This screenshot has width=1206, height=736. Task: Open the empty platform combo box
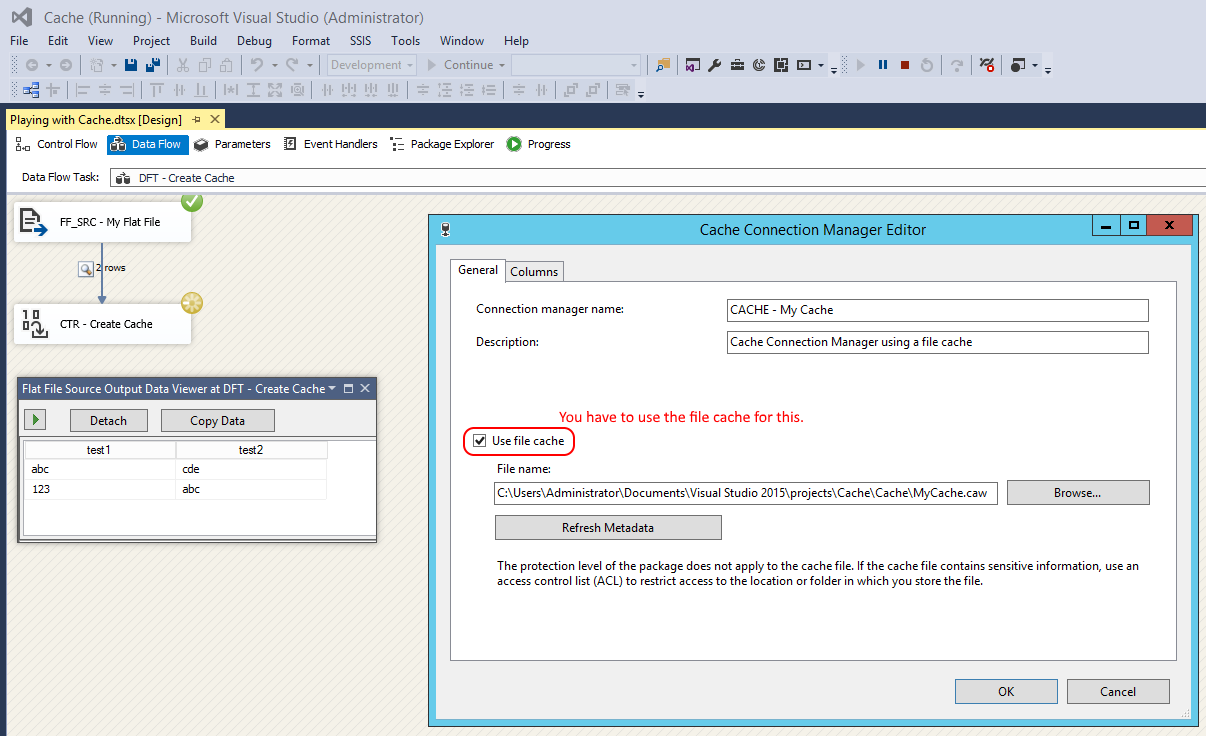[576, 65]
